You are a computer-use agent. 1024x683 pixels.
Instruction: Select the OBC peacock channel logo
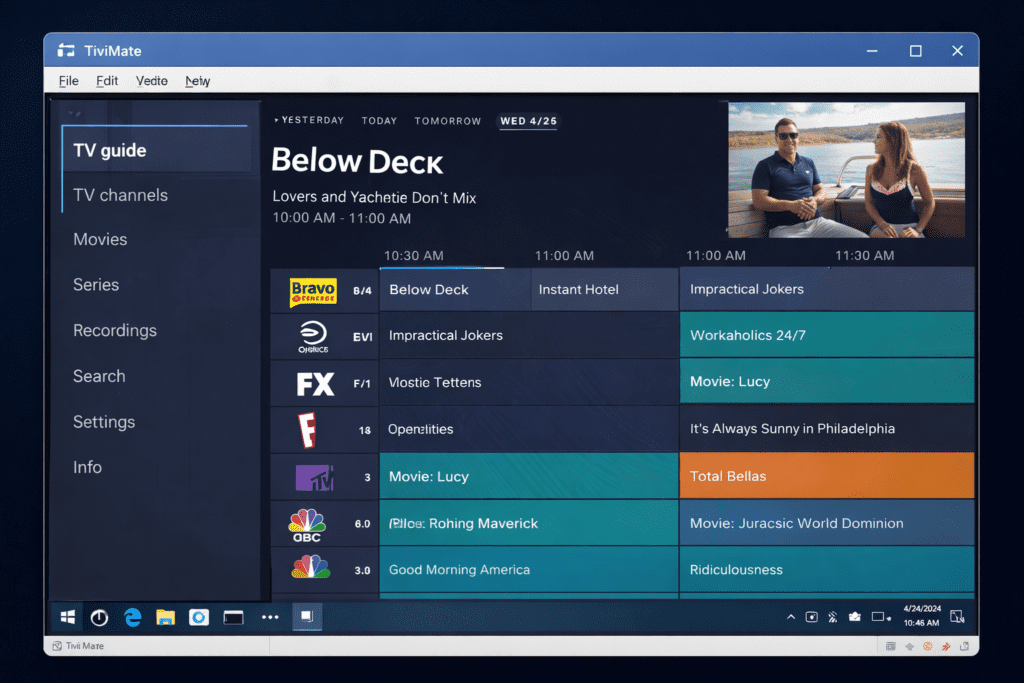307,525
